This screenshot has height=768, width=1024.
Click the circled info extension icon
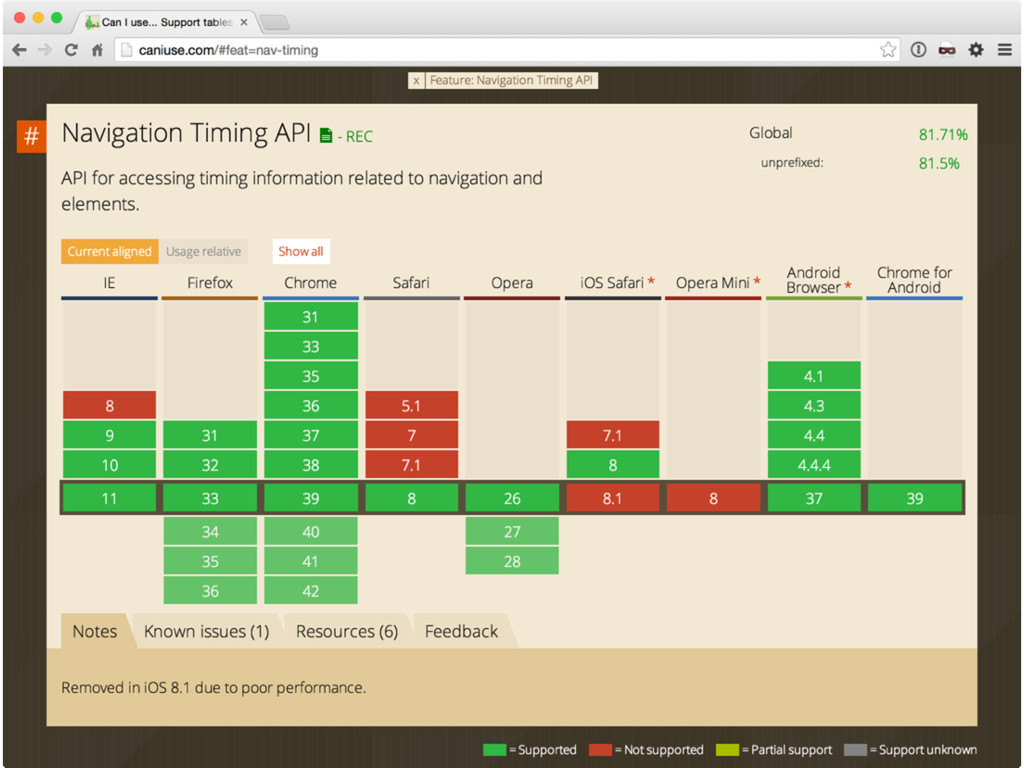918,50
